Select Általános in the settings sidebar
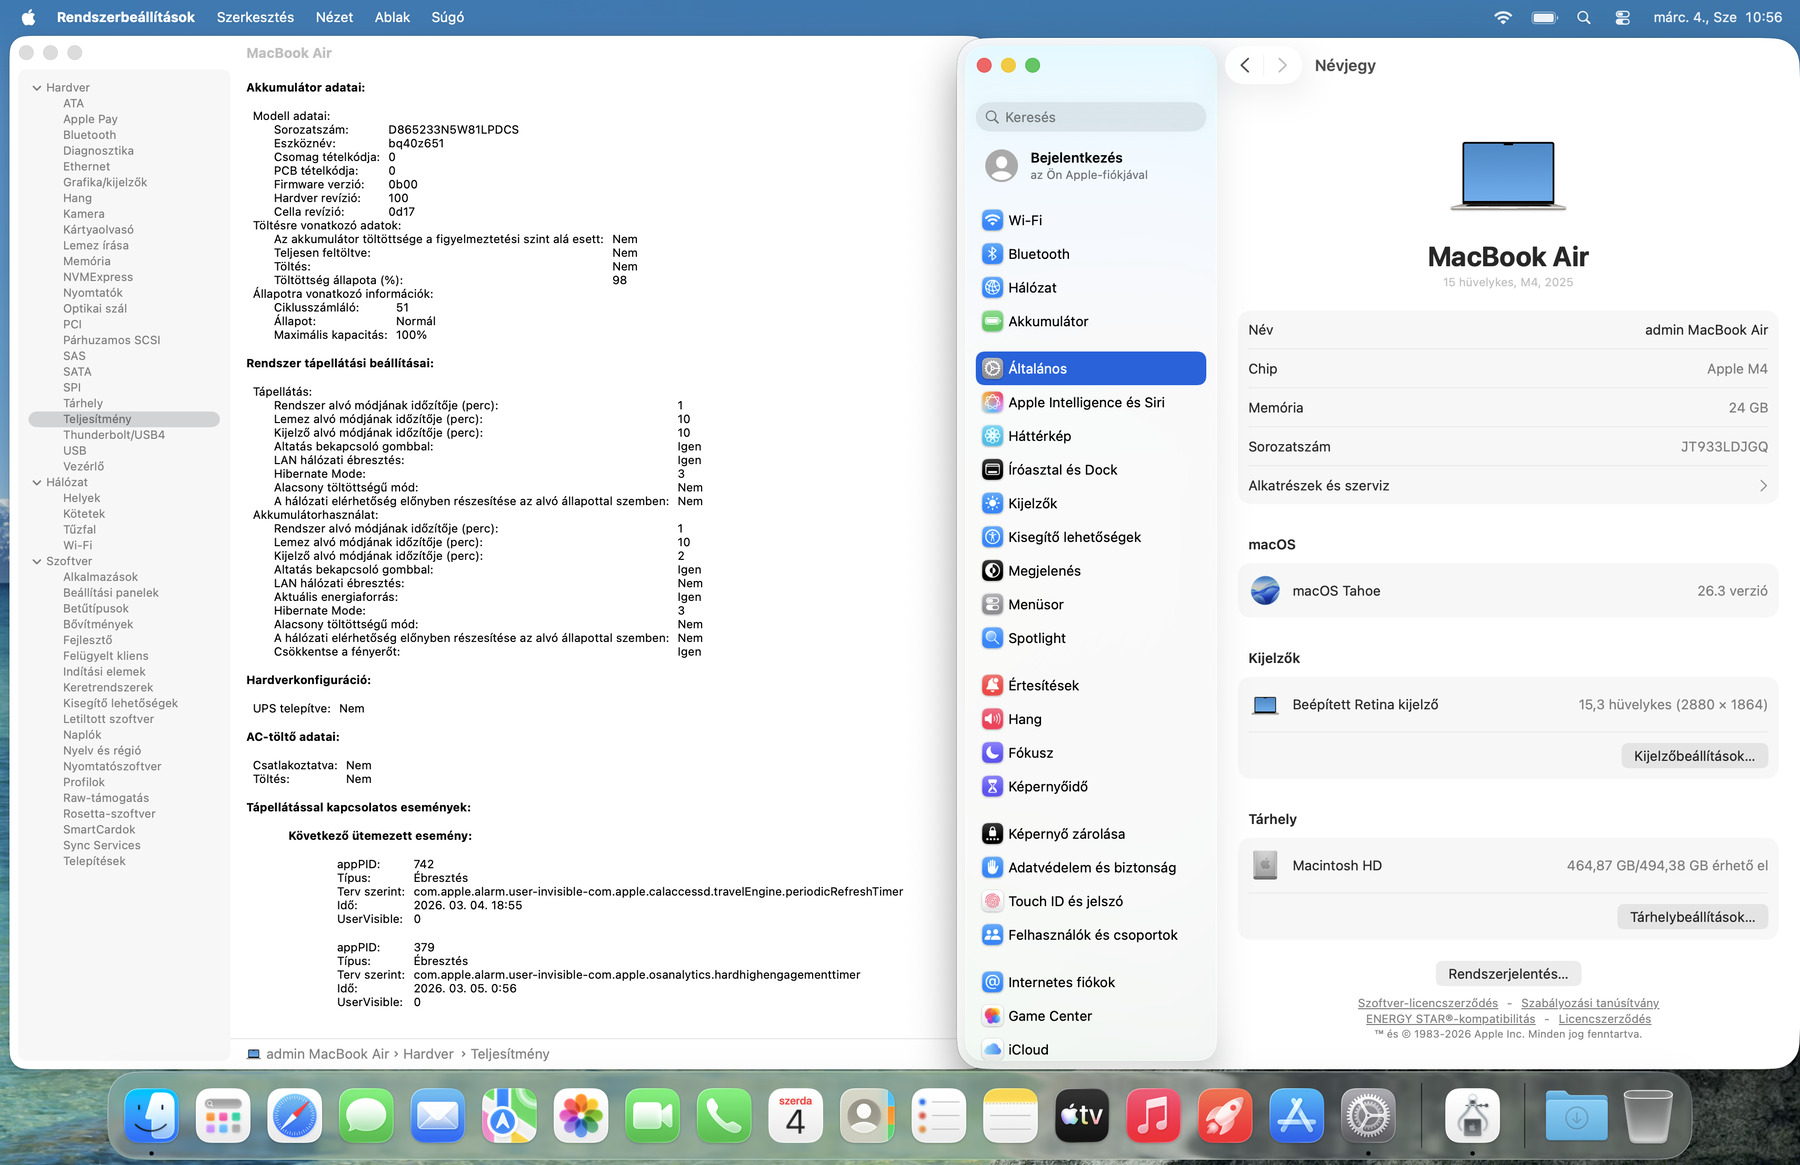The width and height of the screenshot is (1800, 1165). pyautogui.click(x=1090, y=368)
